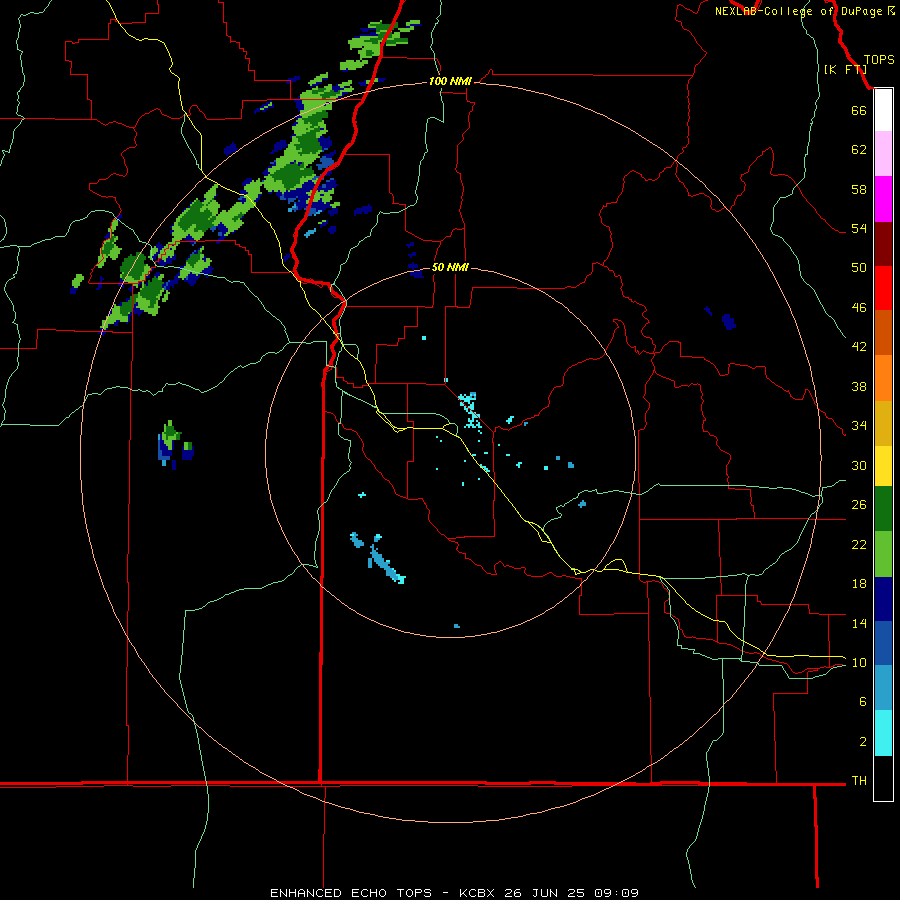Click the magenta 58 K FT legend swatch
This screenshot has height=900, width=900.
point(883,199)
